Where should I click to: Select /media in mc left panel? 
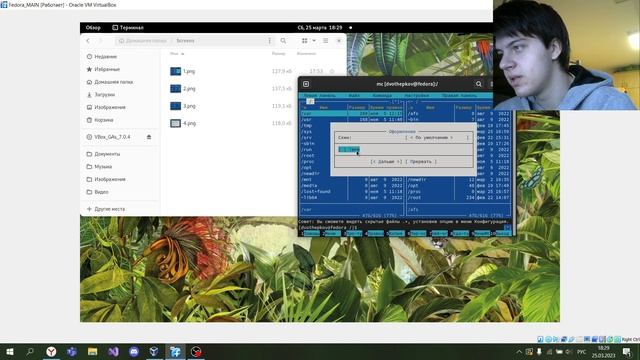(352, 186)
